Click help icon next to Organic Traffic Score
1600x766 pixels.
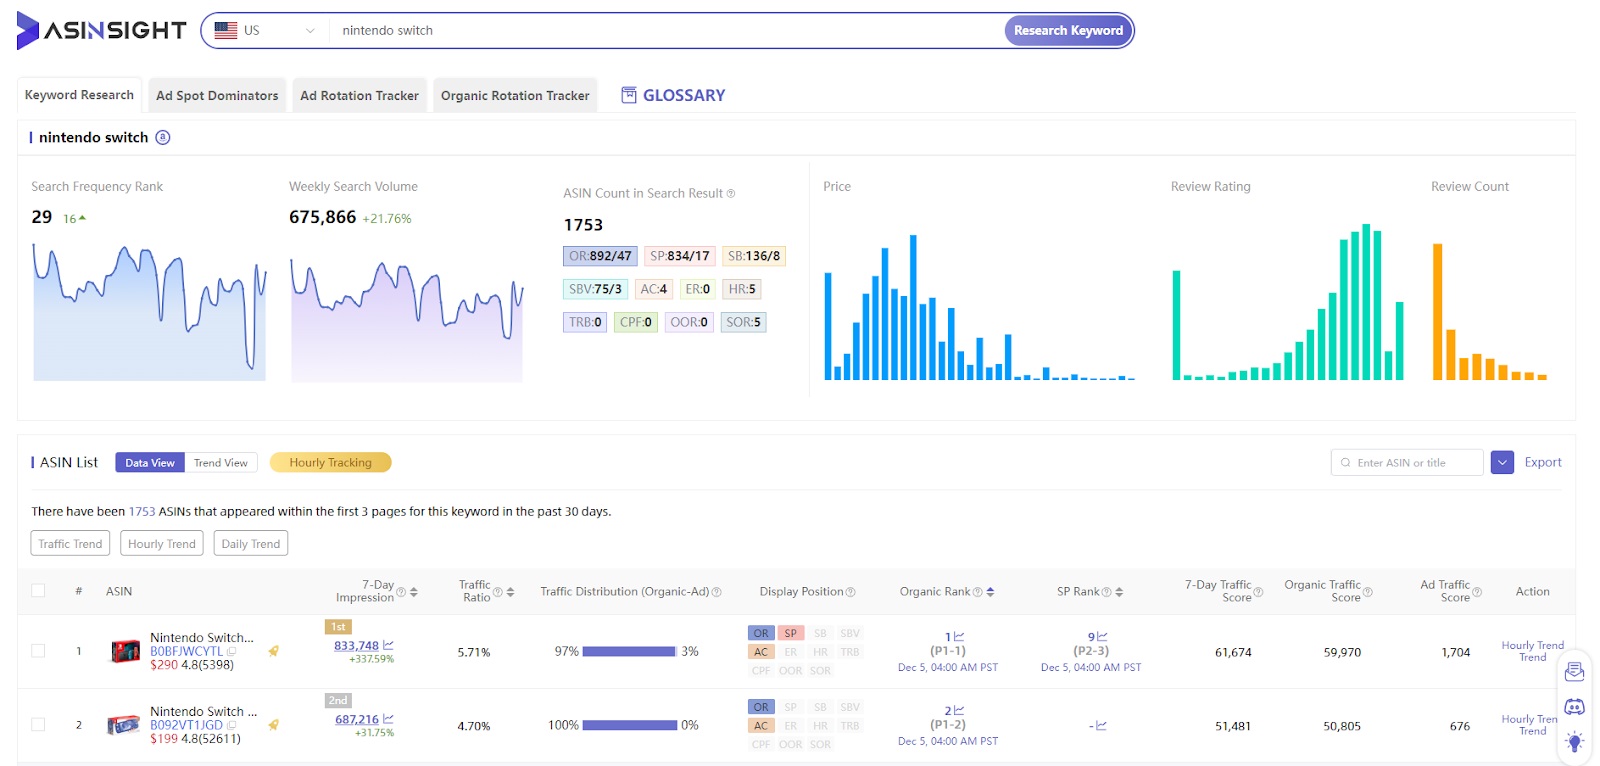(x=1367, y=592)
